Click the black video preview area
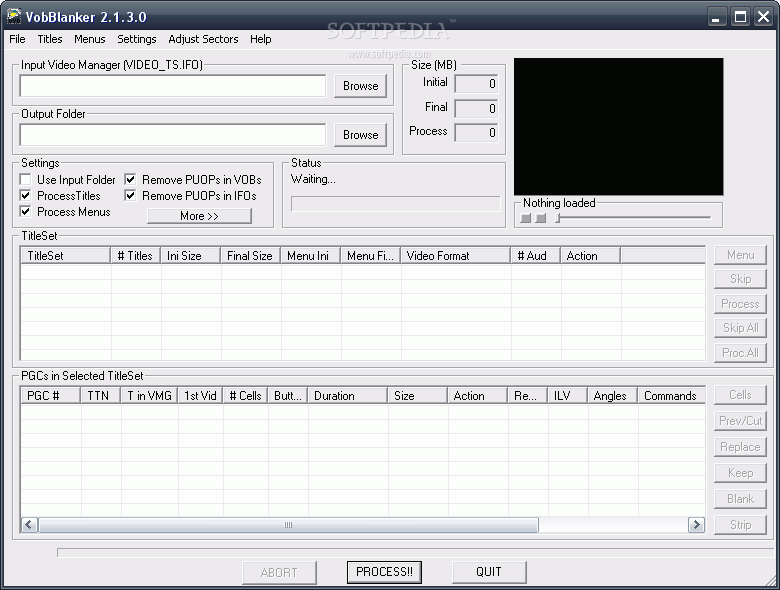 618,126
